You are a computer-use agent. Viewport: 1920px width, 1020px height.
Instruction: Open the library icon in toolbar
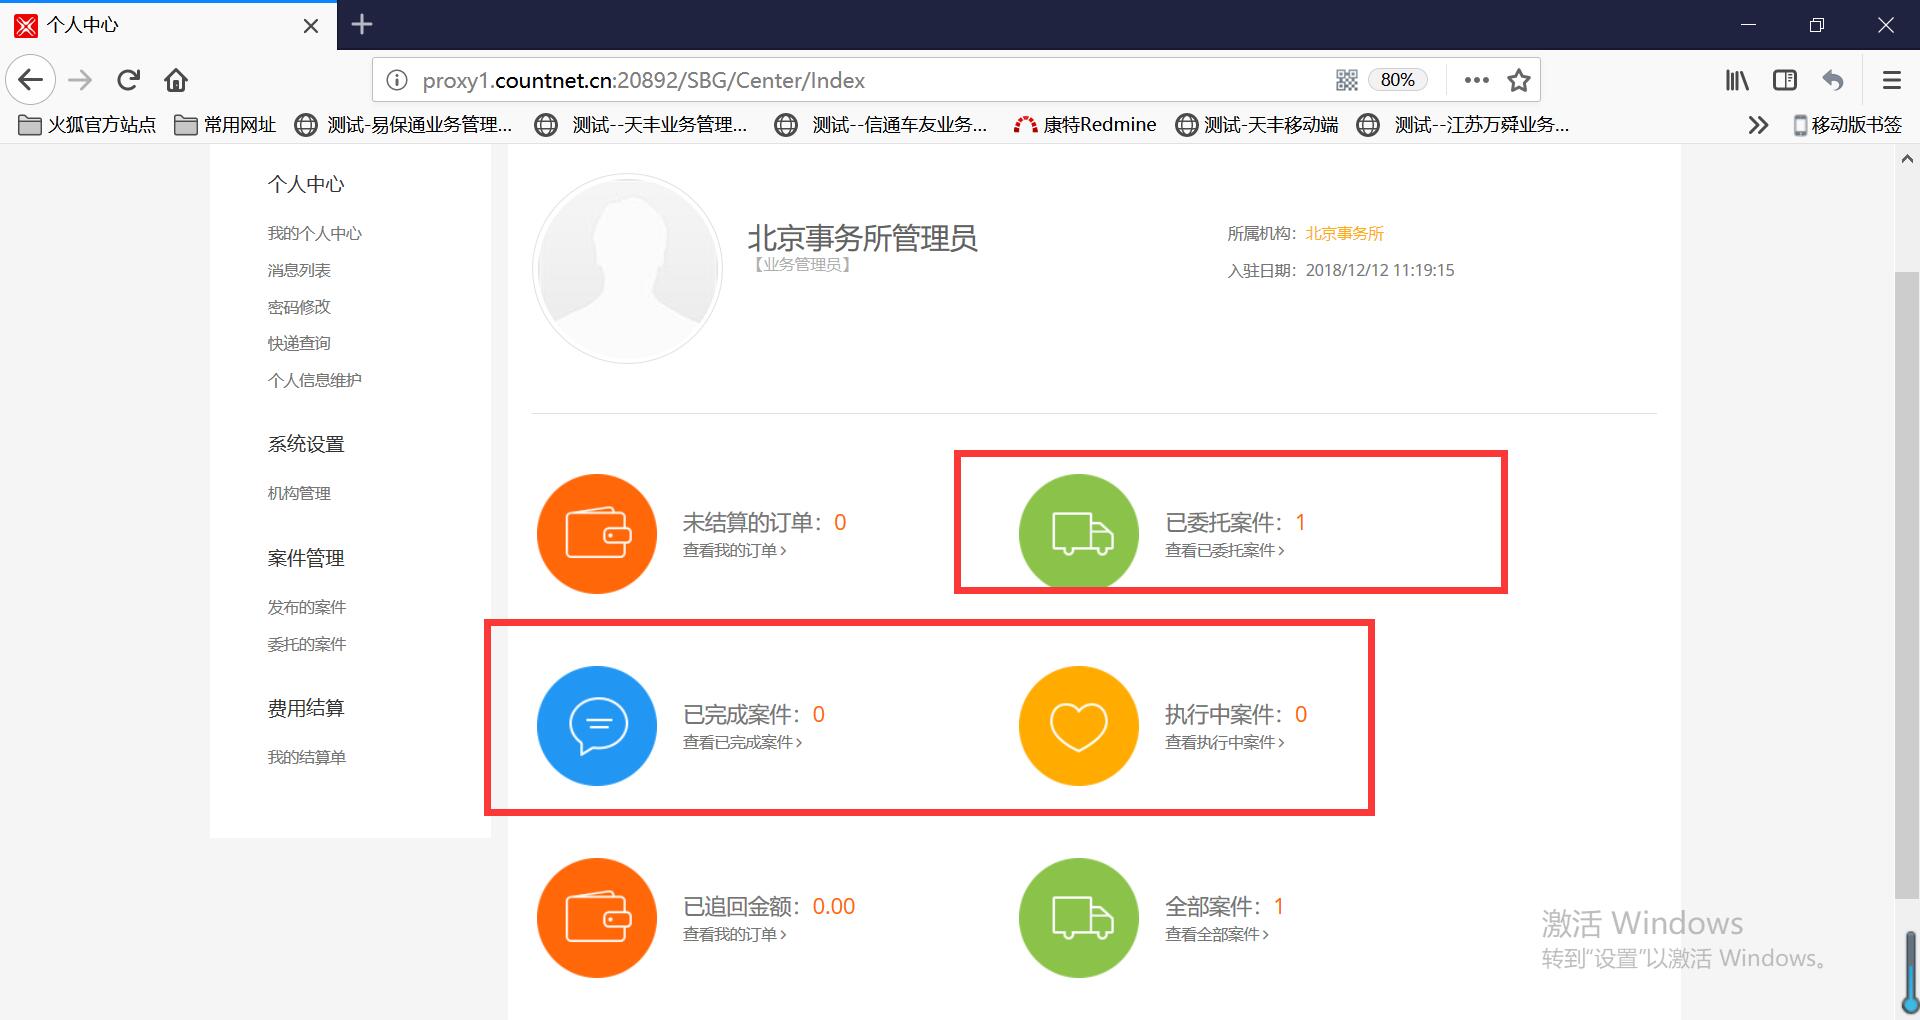coord(1737,80)
